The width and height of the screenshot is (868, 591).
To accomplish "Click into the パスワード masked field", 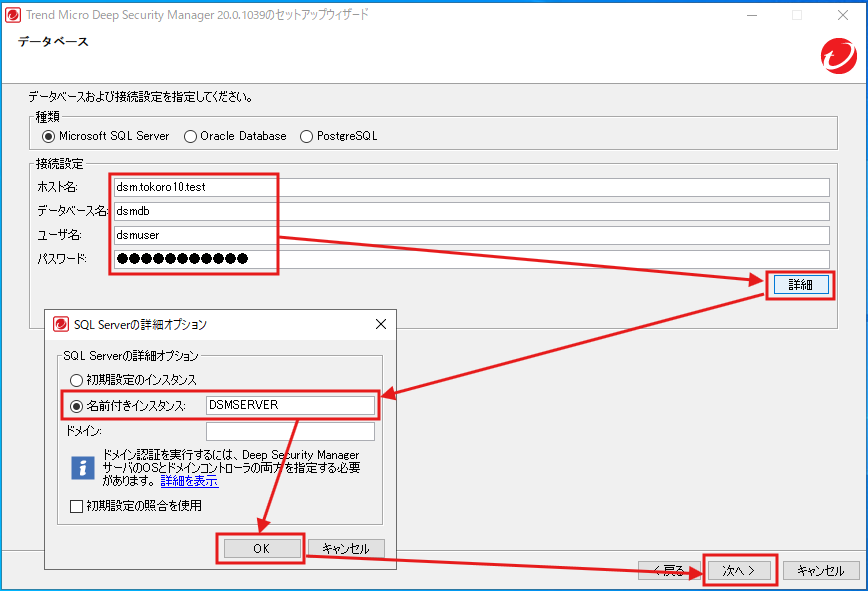I will [471, 258].
